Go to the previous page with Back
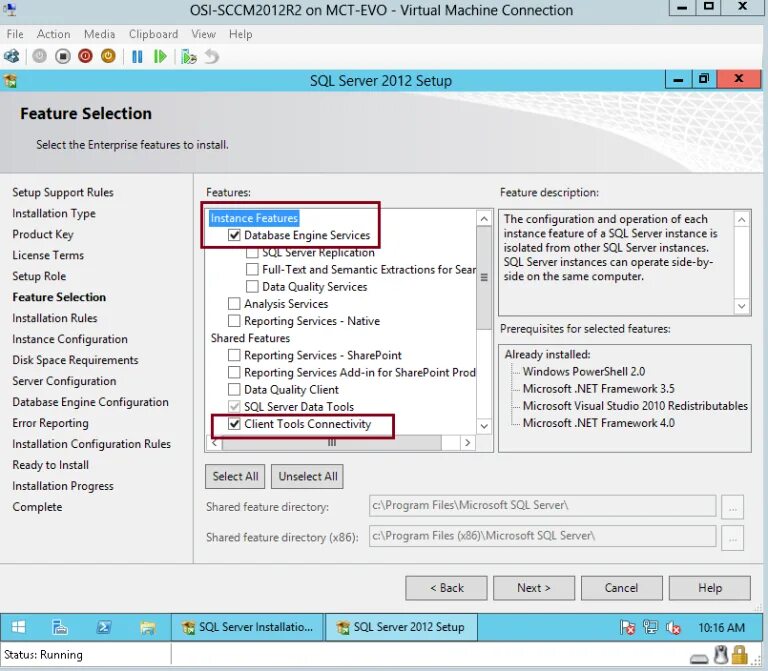This screenshot has width=768, height=671. tap(446, 588)
